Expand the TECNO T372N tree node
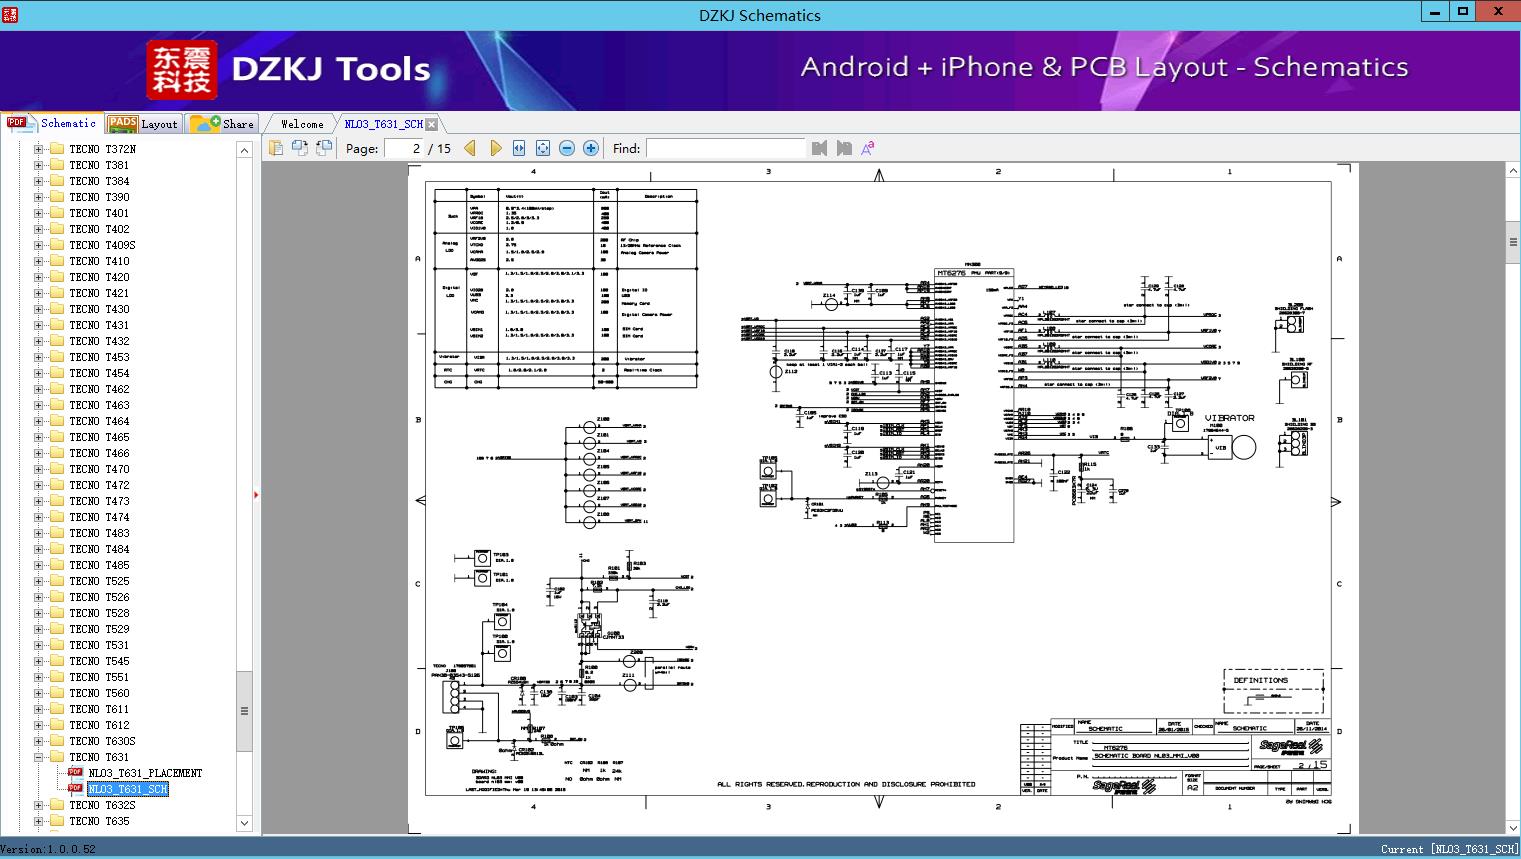The height and width of the screenshot is (859, 1521). tap(39, 149)
